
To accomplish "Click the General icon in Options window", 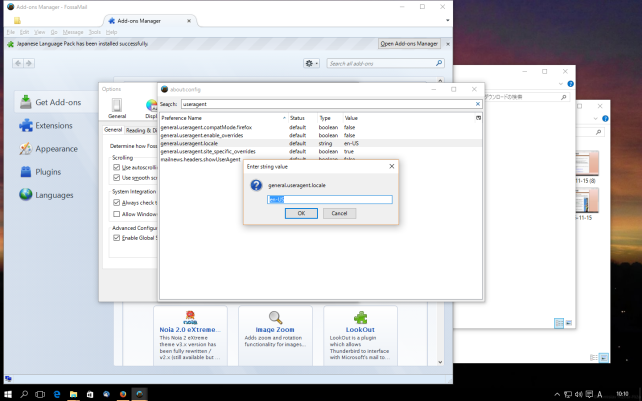I will tap(117, 109).
